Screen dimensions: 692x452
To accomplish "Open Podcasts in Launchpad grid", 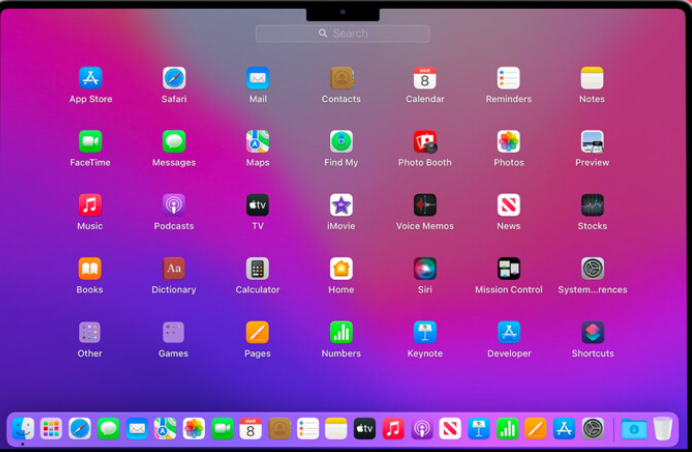I will pyautogui.click(x=174, y=205).
